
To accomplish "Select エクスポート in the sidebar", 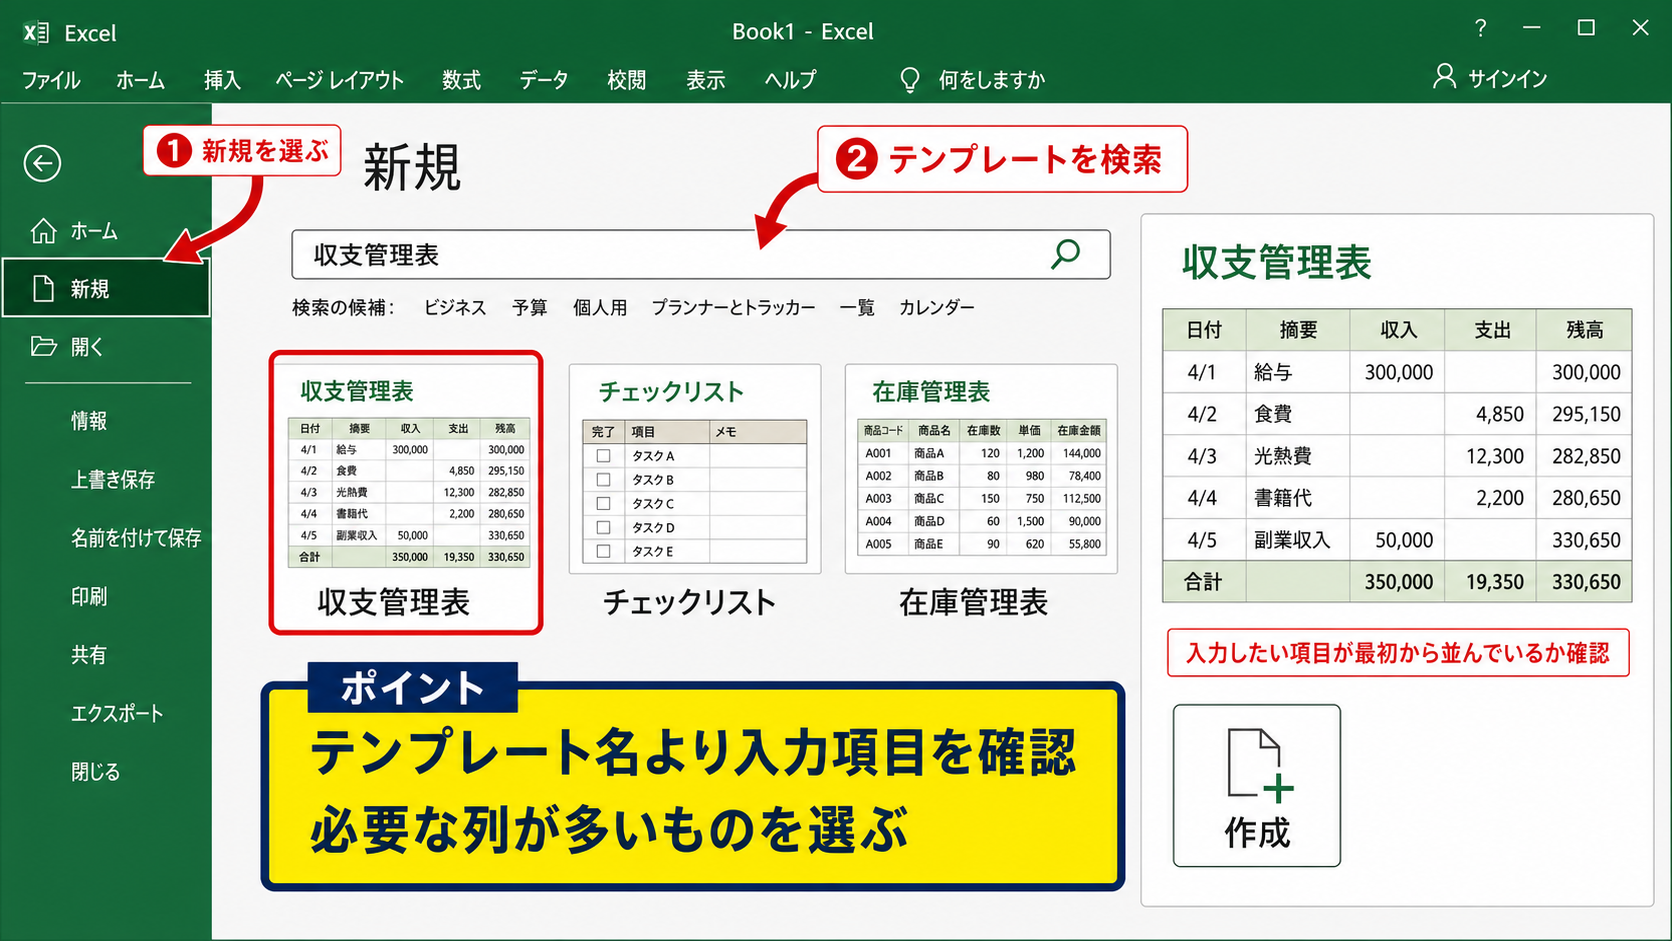I will pos(117,714).
